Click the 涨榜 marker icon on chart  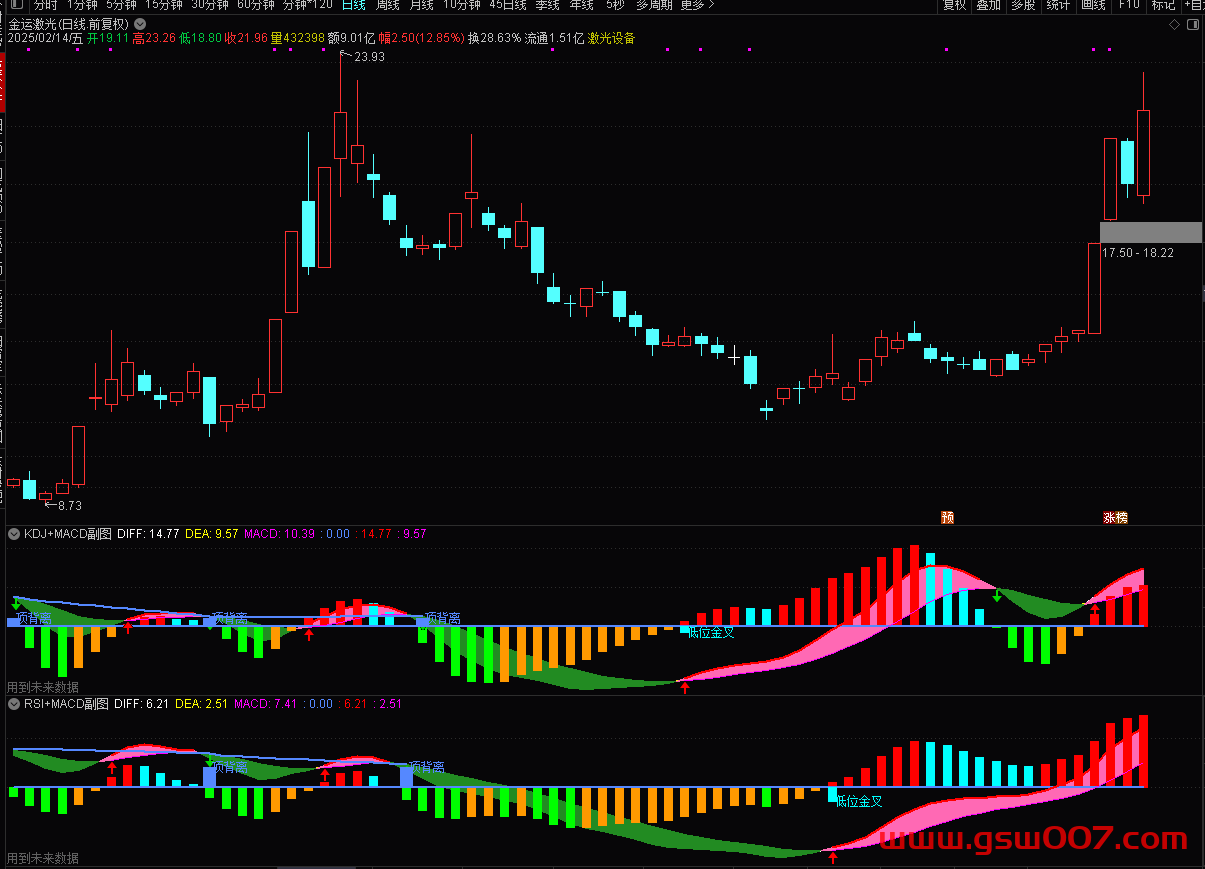(1115, 517)
